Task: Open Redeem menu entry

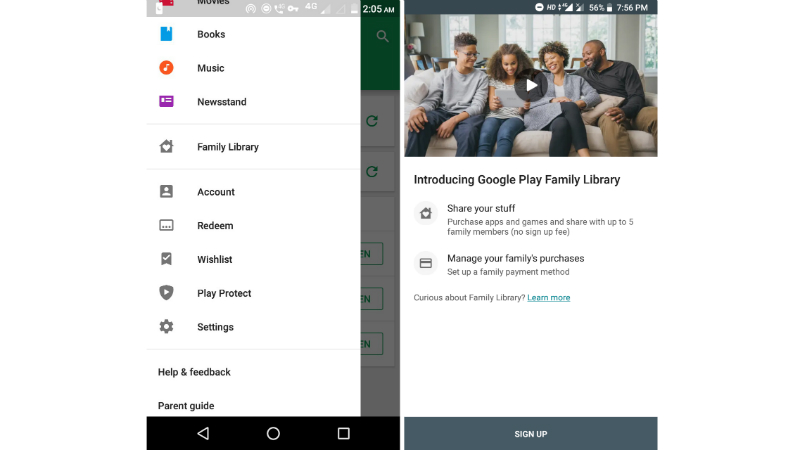Action: coord(254,226)
